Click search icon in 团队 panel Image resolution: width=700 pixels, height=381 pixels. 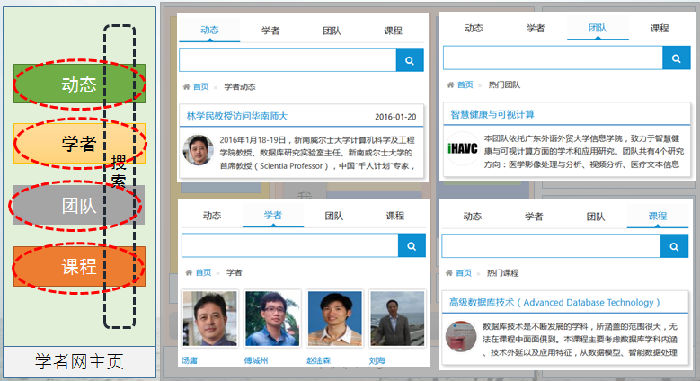(x=676, y=58)
